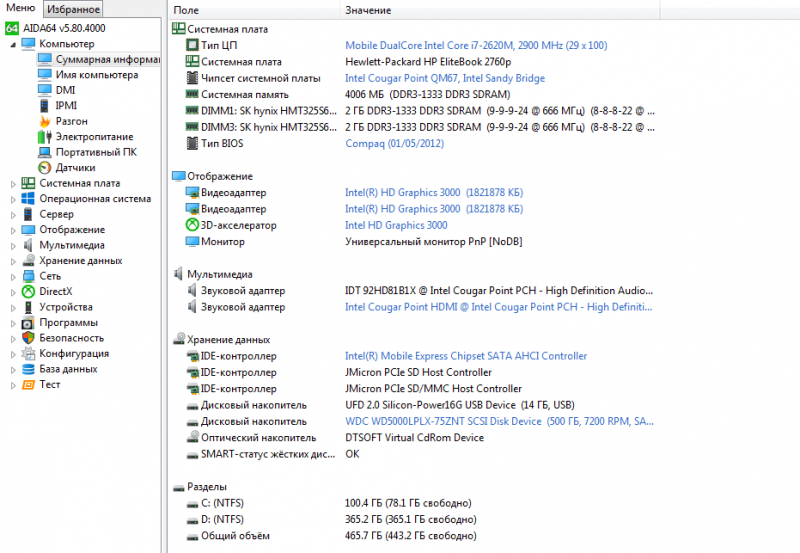Click the AIDA64 v5.80.4000 root icon
800x553 pixels.
12,28
